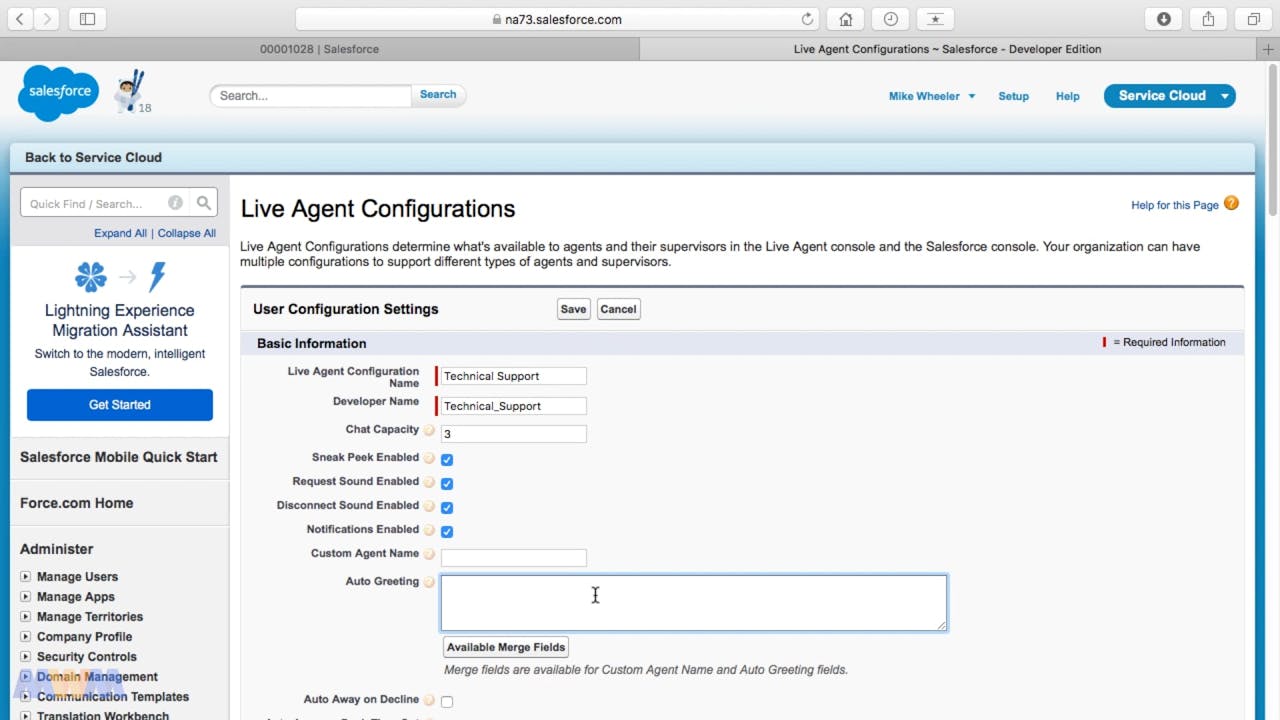The width and height of the screenshot is (1280, 720).
Task: Open the Safari share menu
Action: 1208,19
